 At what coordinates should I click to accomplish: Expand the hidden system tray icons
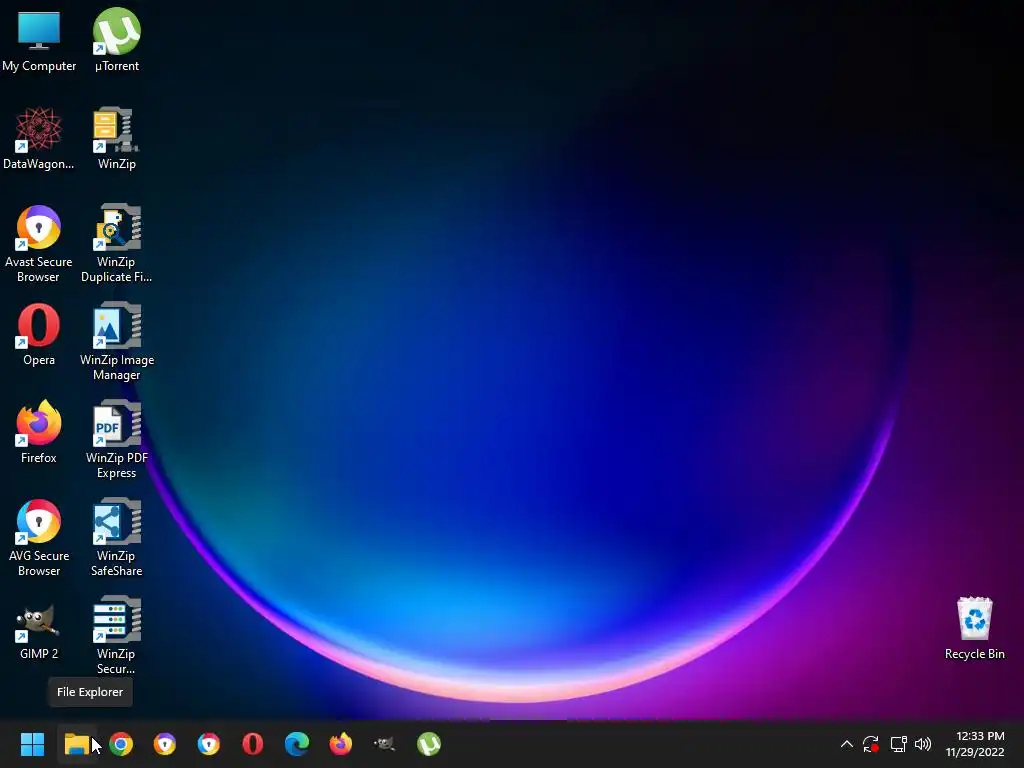click(846, 744)
